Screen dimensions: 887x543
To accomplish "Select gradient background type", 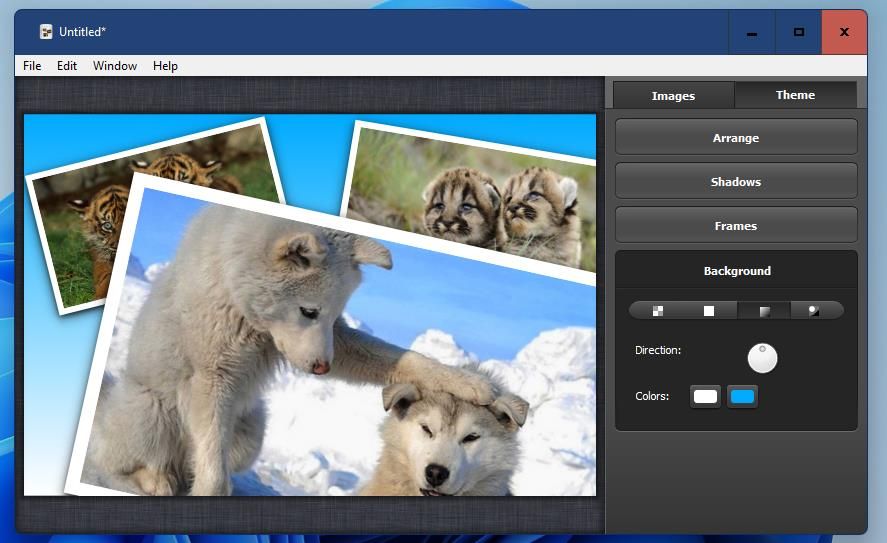I will point(764,311).
